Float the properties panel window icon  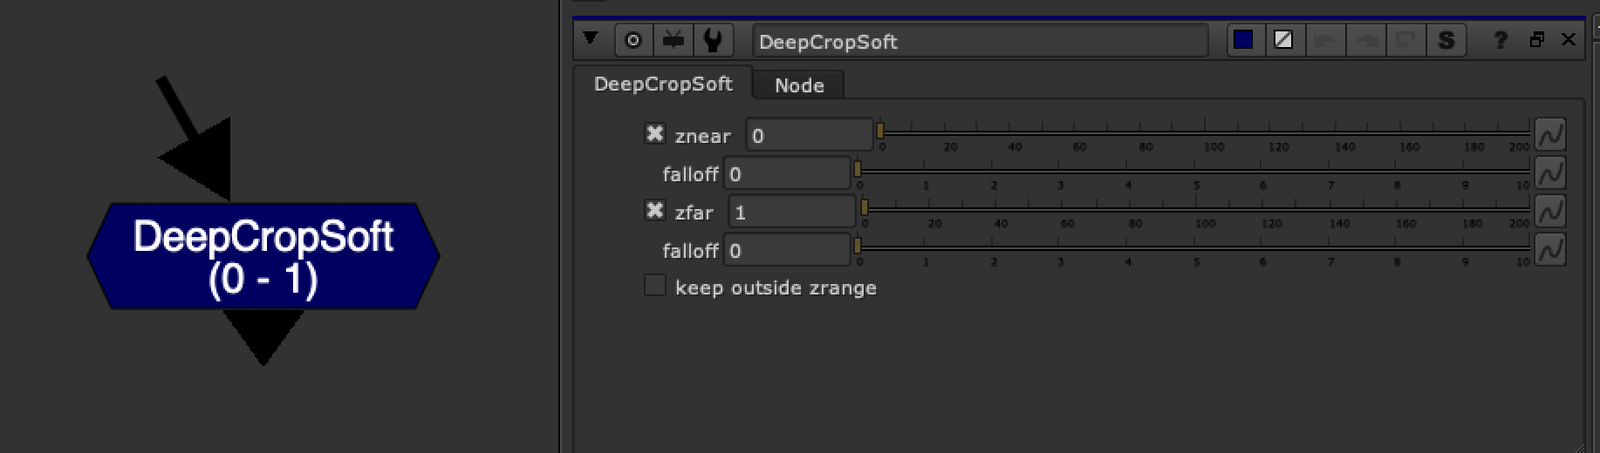[x=1537, y=39]
